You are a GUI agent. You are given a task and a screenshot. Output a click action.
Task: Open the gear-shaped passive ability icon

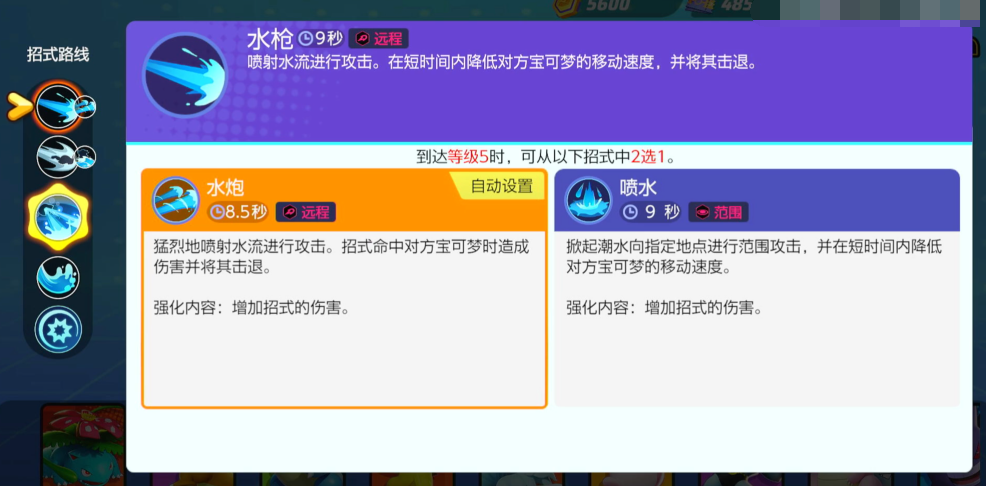coord(58,329)
